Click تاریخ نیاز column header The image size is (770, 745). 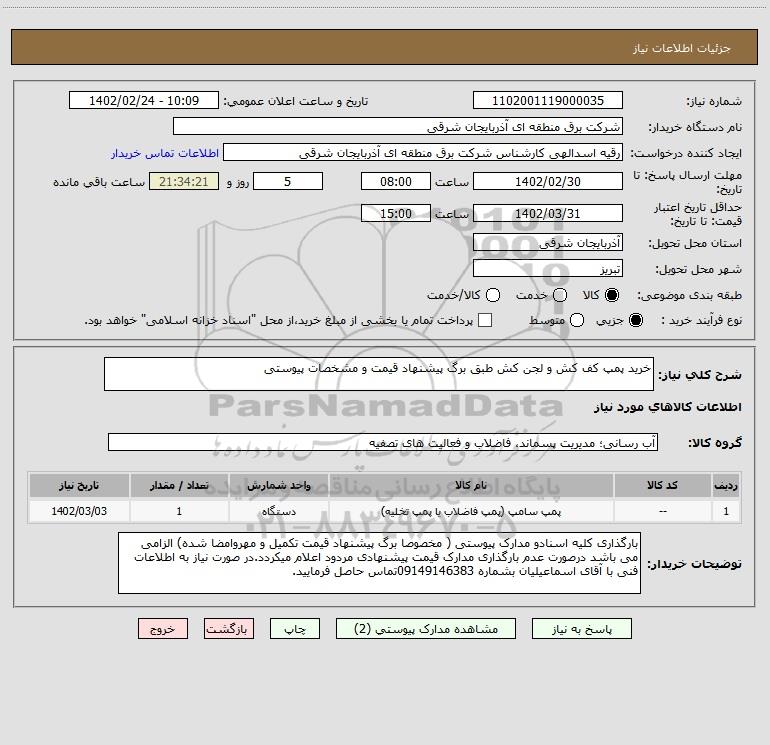(x=79, y=485)
